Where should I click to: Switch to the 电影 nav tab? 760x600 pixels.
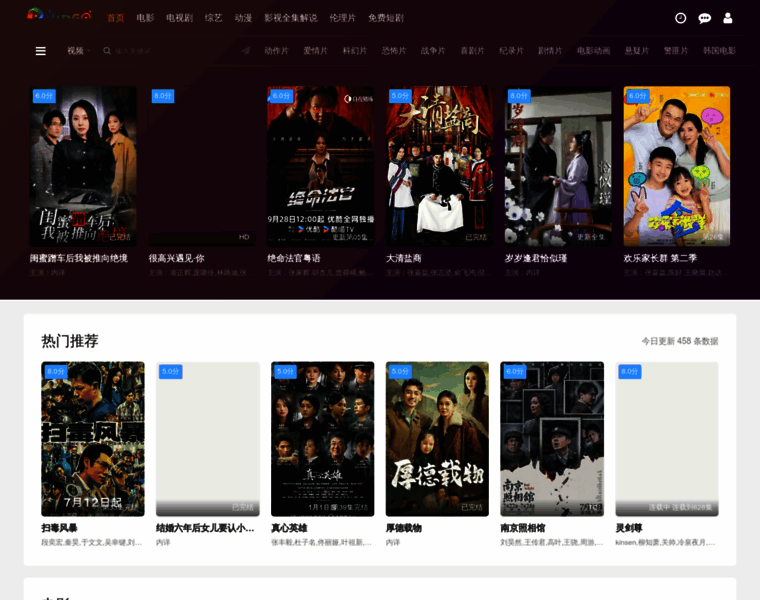(145, 18)
